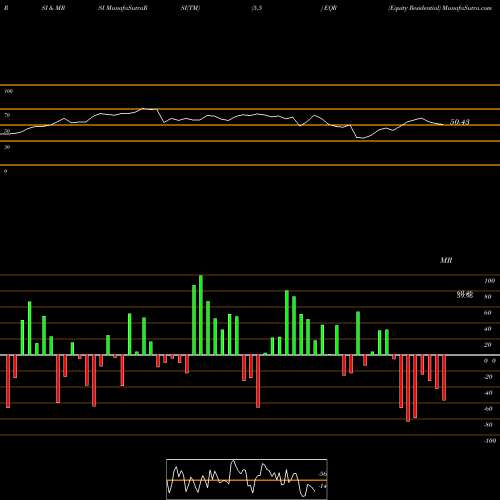Click the RSI axis label 100
This screenshot has height=500, width=500.
(8, 91)
